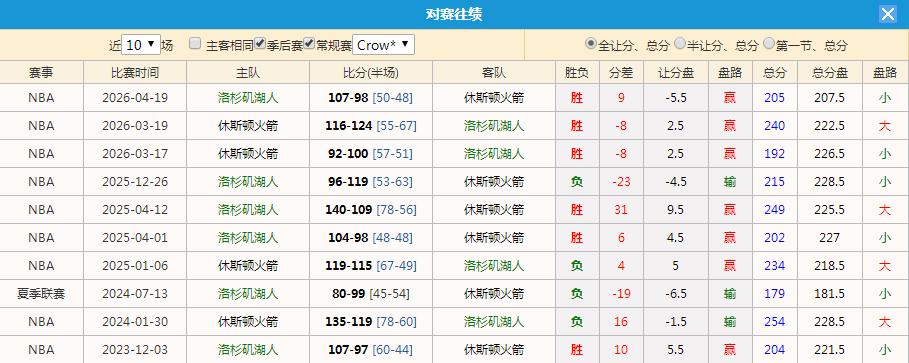
Task: Click the 赛事 column header
Action: tap(42, 72)
